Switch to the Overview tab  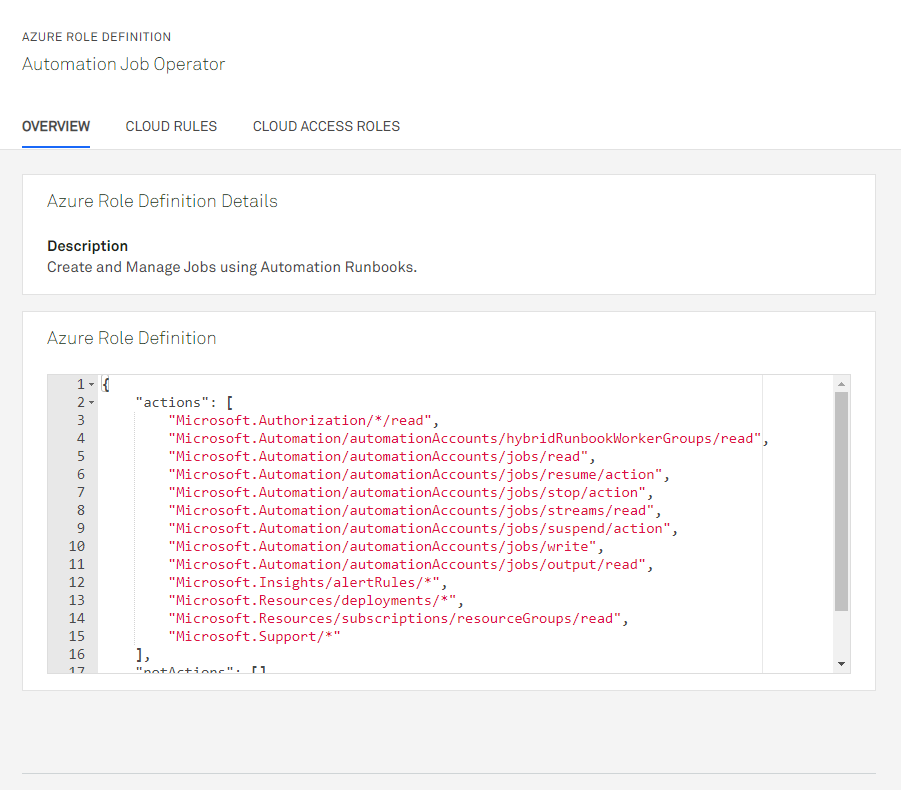[56, 126]
